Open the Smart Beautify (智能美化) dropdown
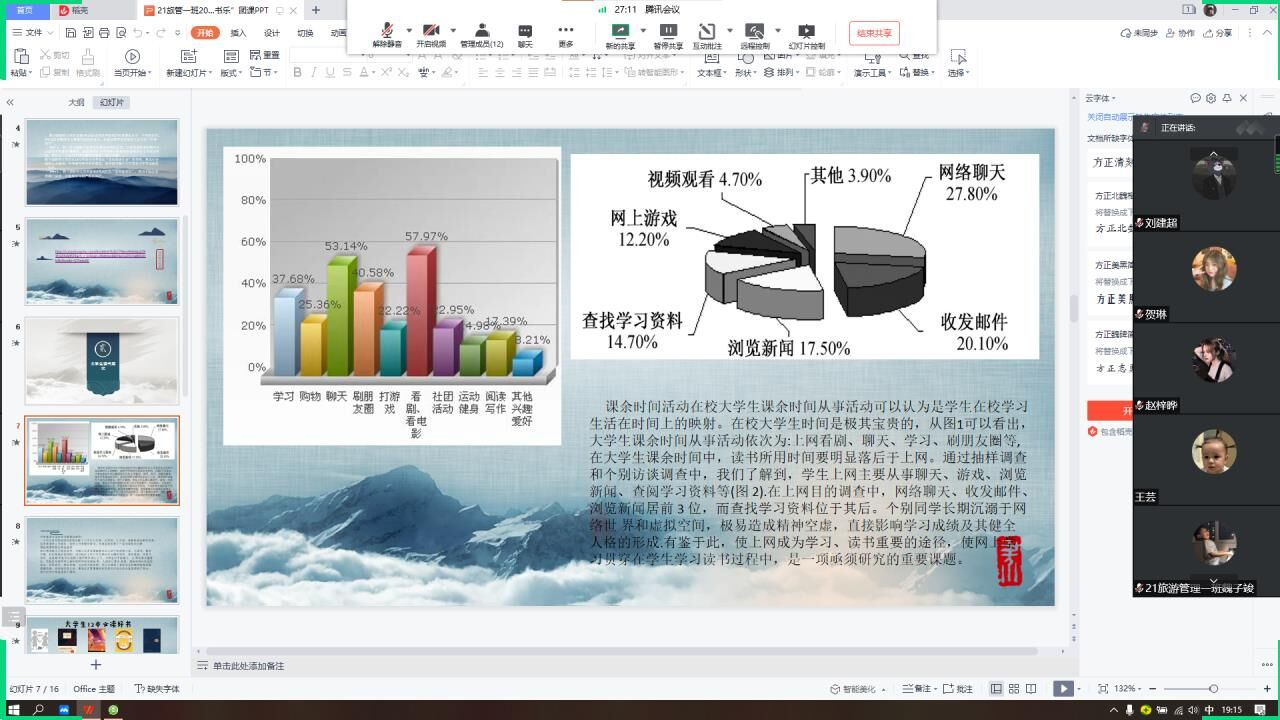 point(858,689)
